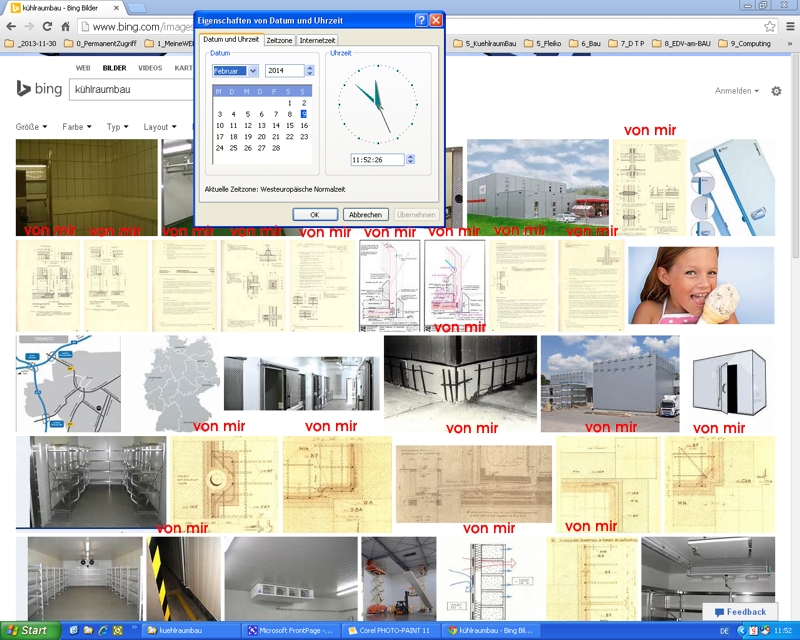Expand the month dropdown showing Februar
This screenshot has height=640, width=800.
pyautogui.click(x=252, y=71)
